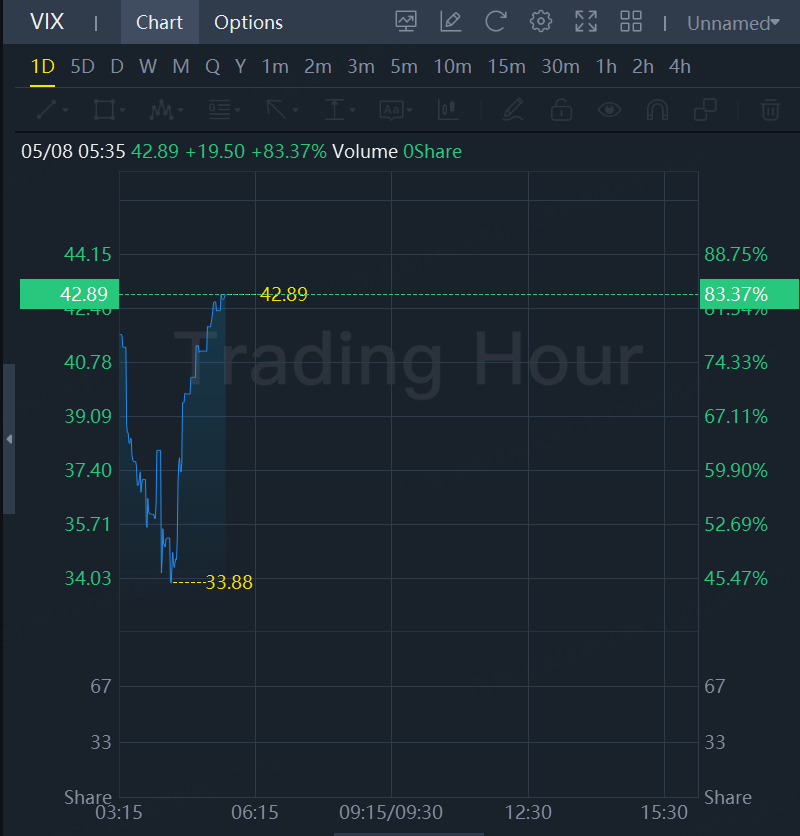Select the magnet snap tool
Screen dimensions: 800x836
click(x=657, y=110)
